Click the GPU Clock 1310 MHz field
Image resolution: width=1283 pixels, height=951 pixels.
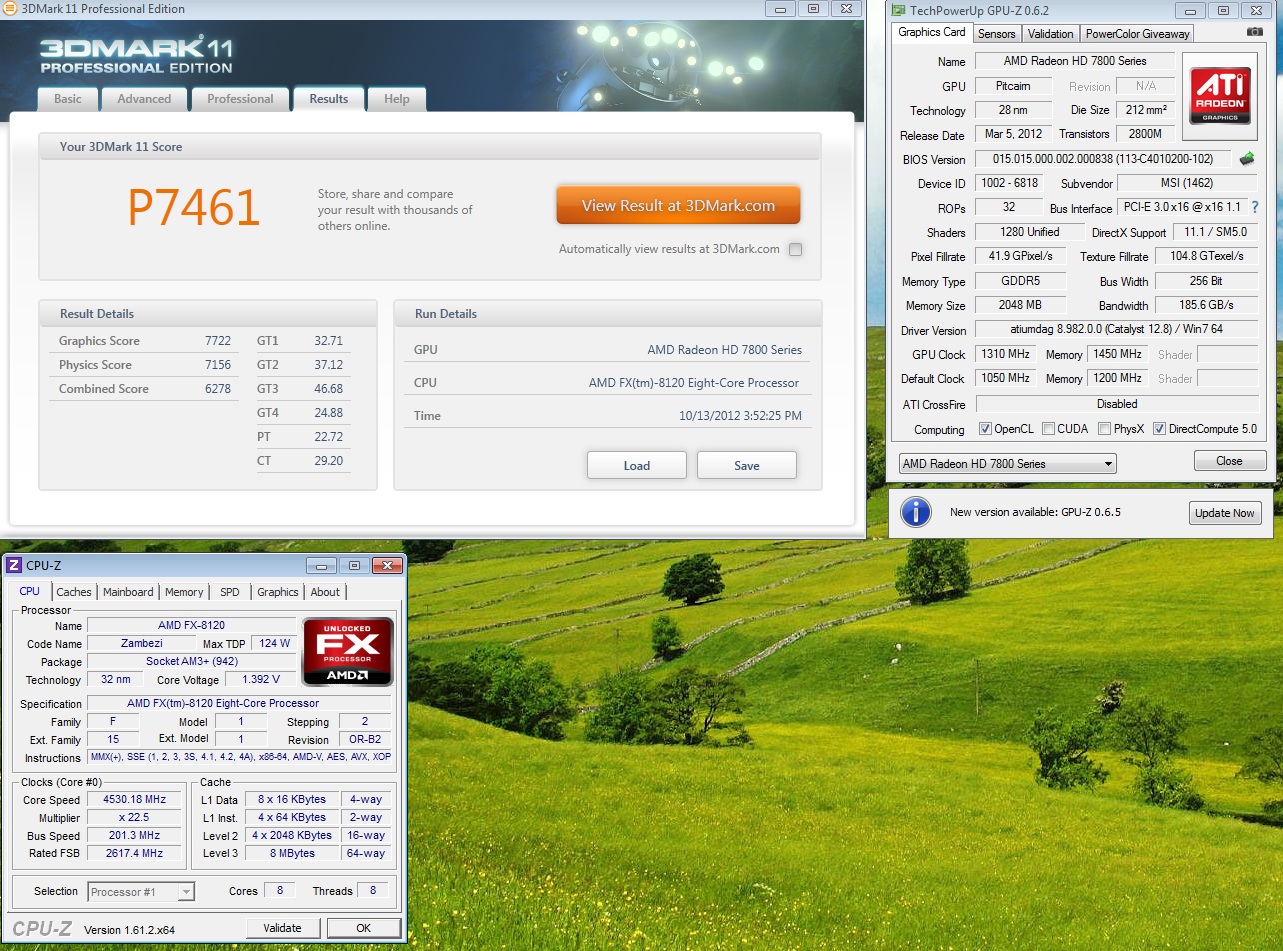click(1007, 354)
